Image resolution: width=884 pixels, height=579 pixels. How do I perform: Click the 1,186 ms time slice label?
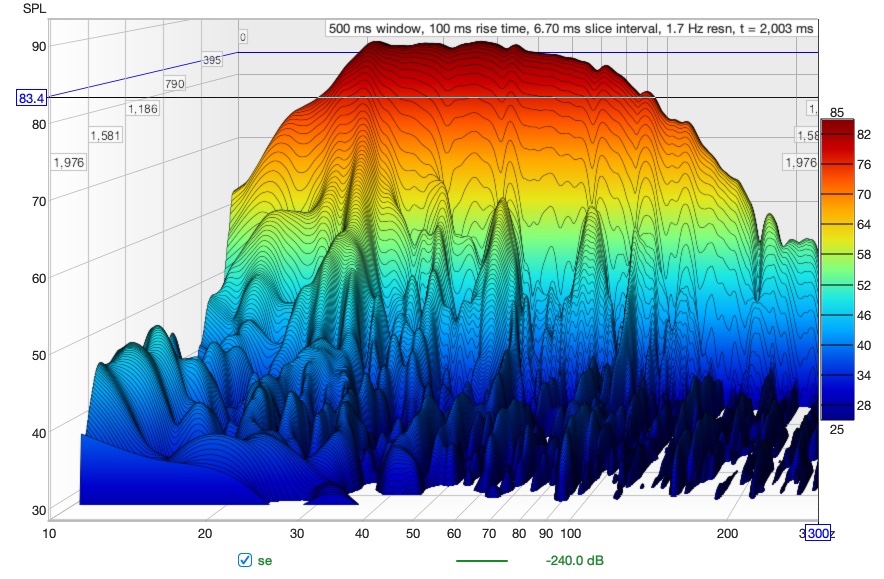click(x=143, y=109)
